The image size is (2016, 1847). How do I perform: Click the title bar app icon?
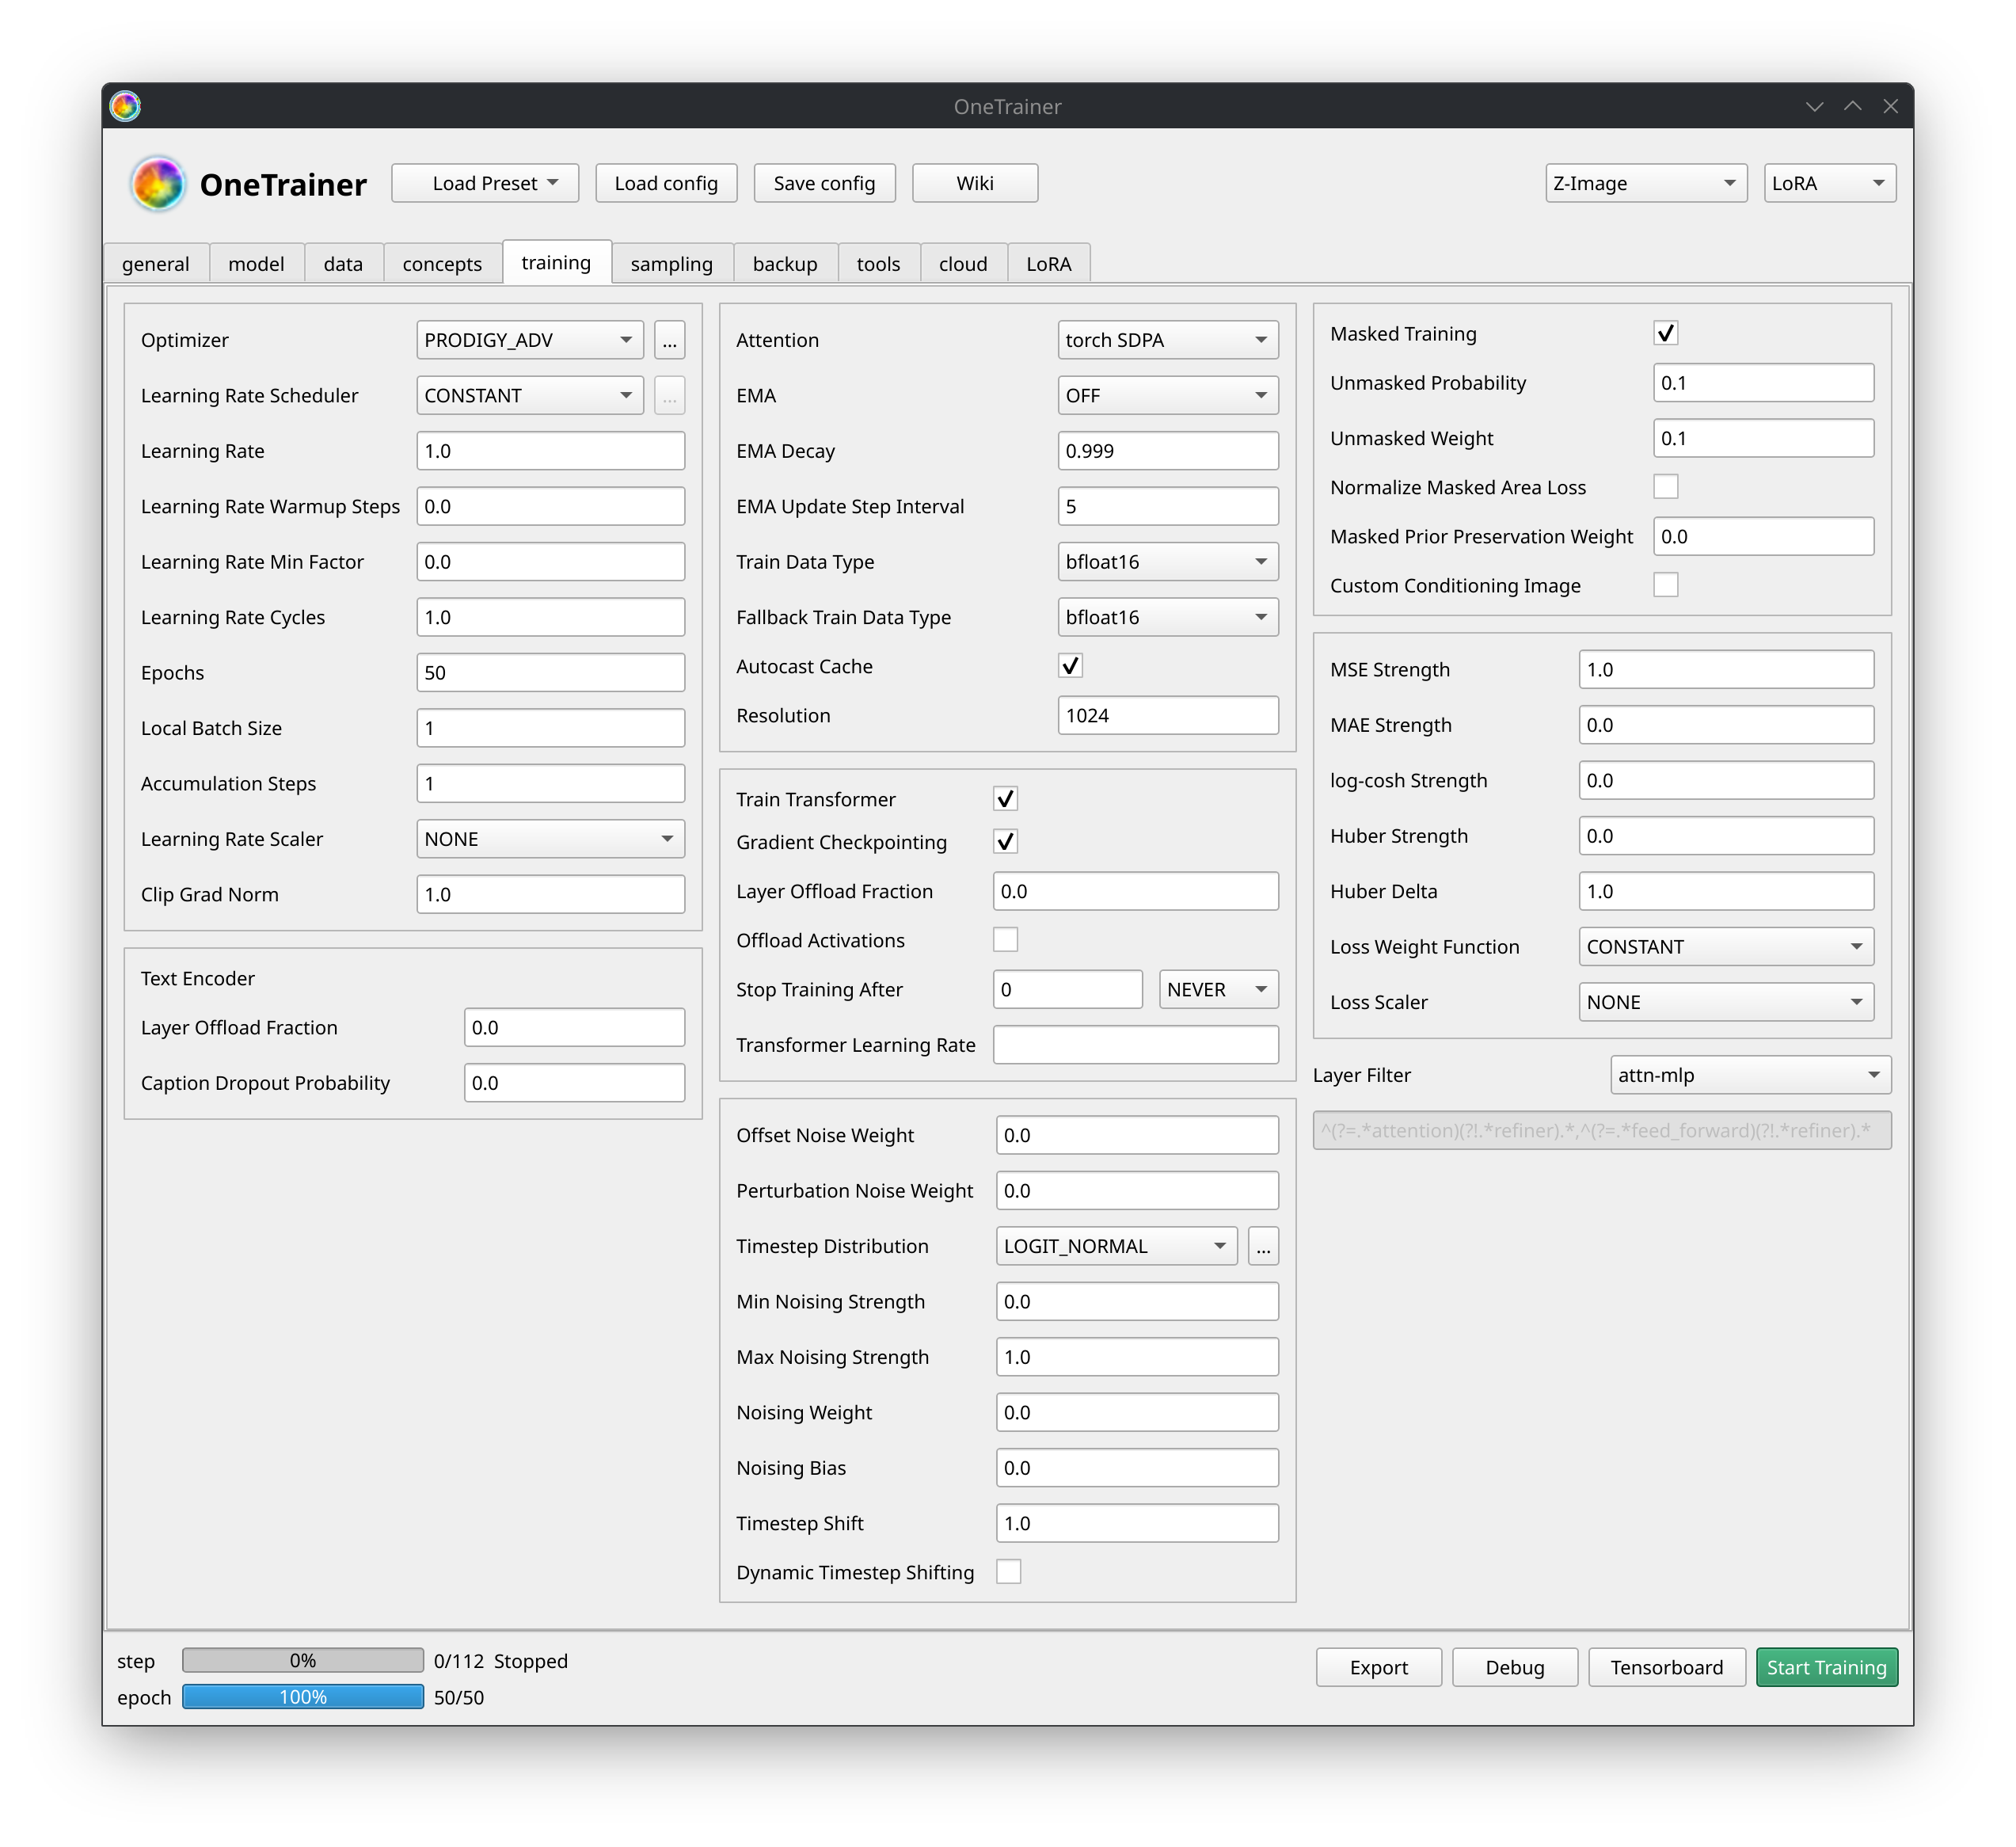[x=125, y=106]
